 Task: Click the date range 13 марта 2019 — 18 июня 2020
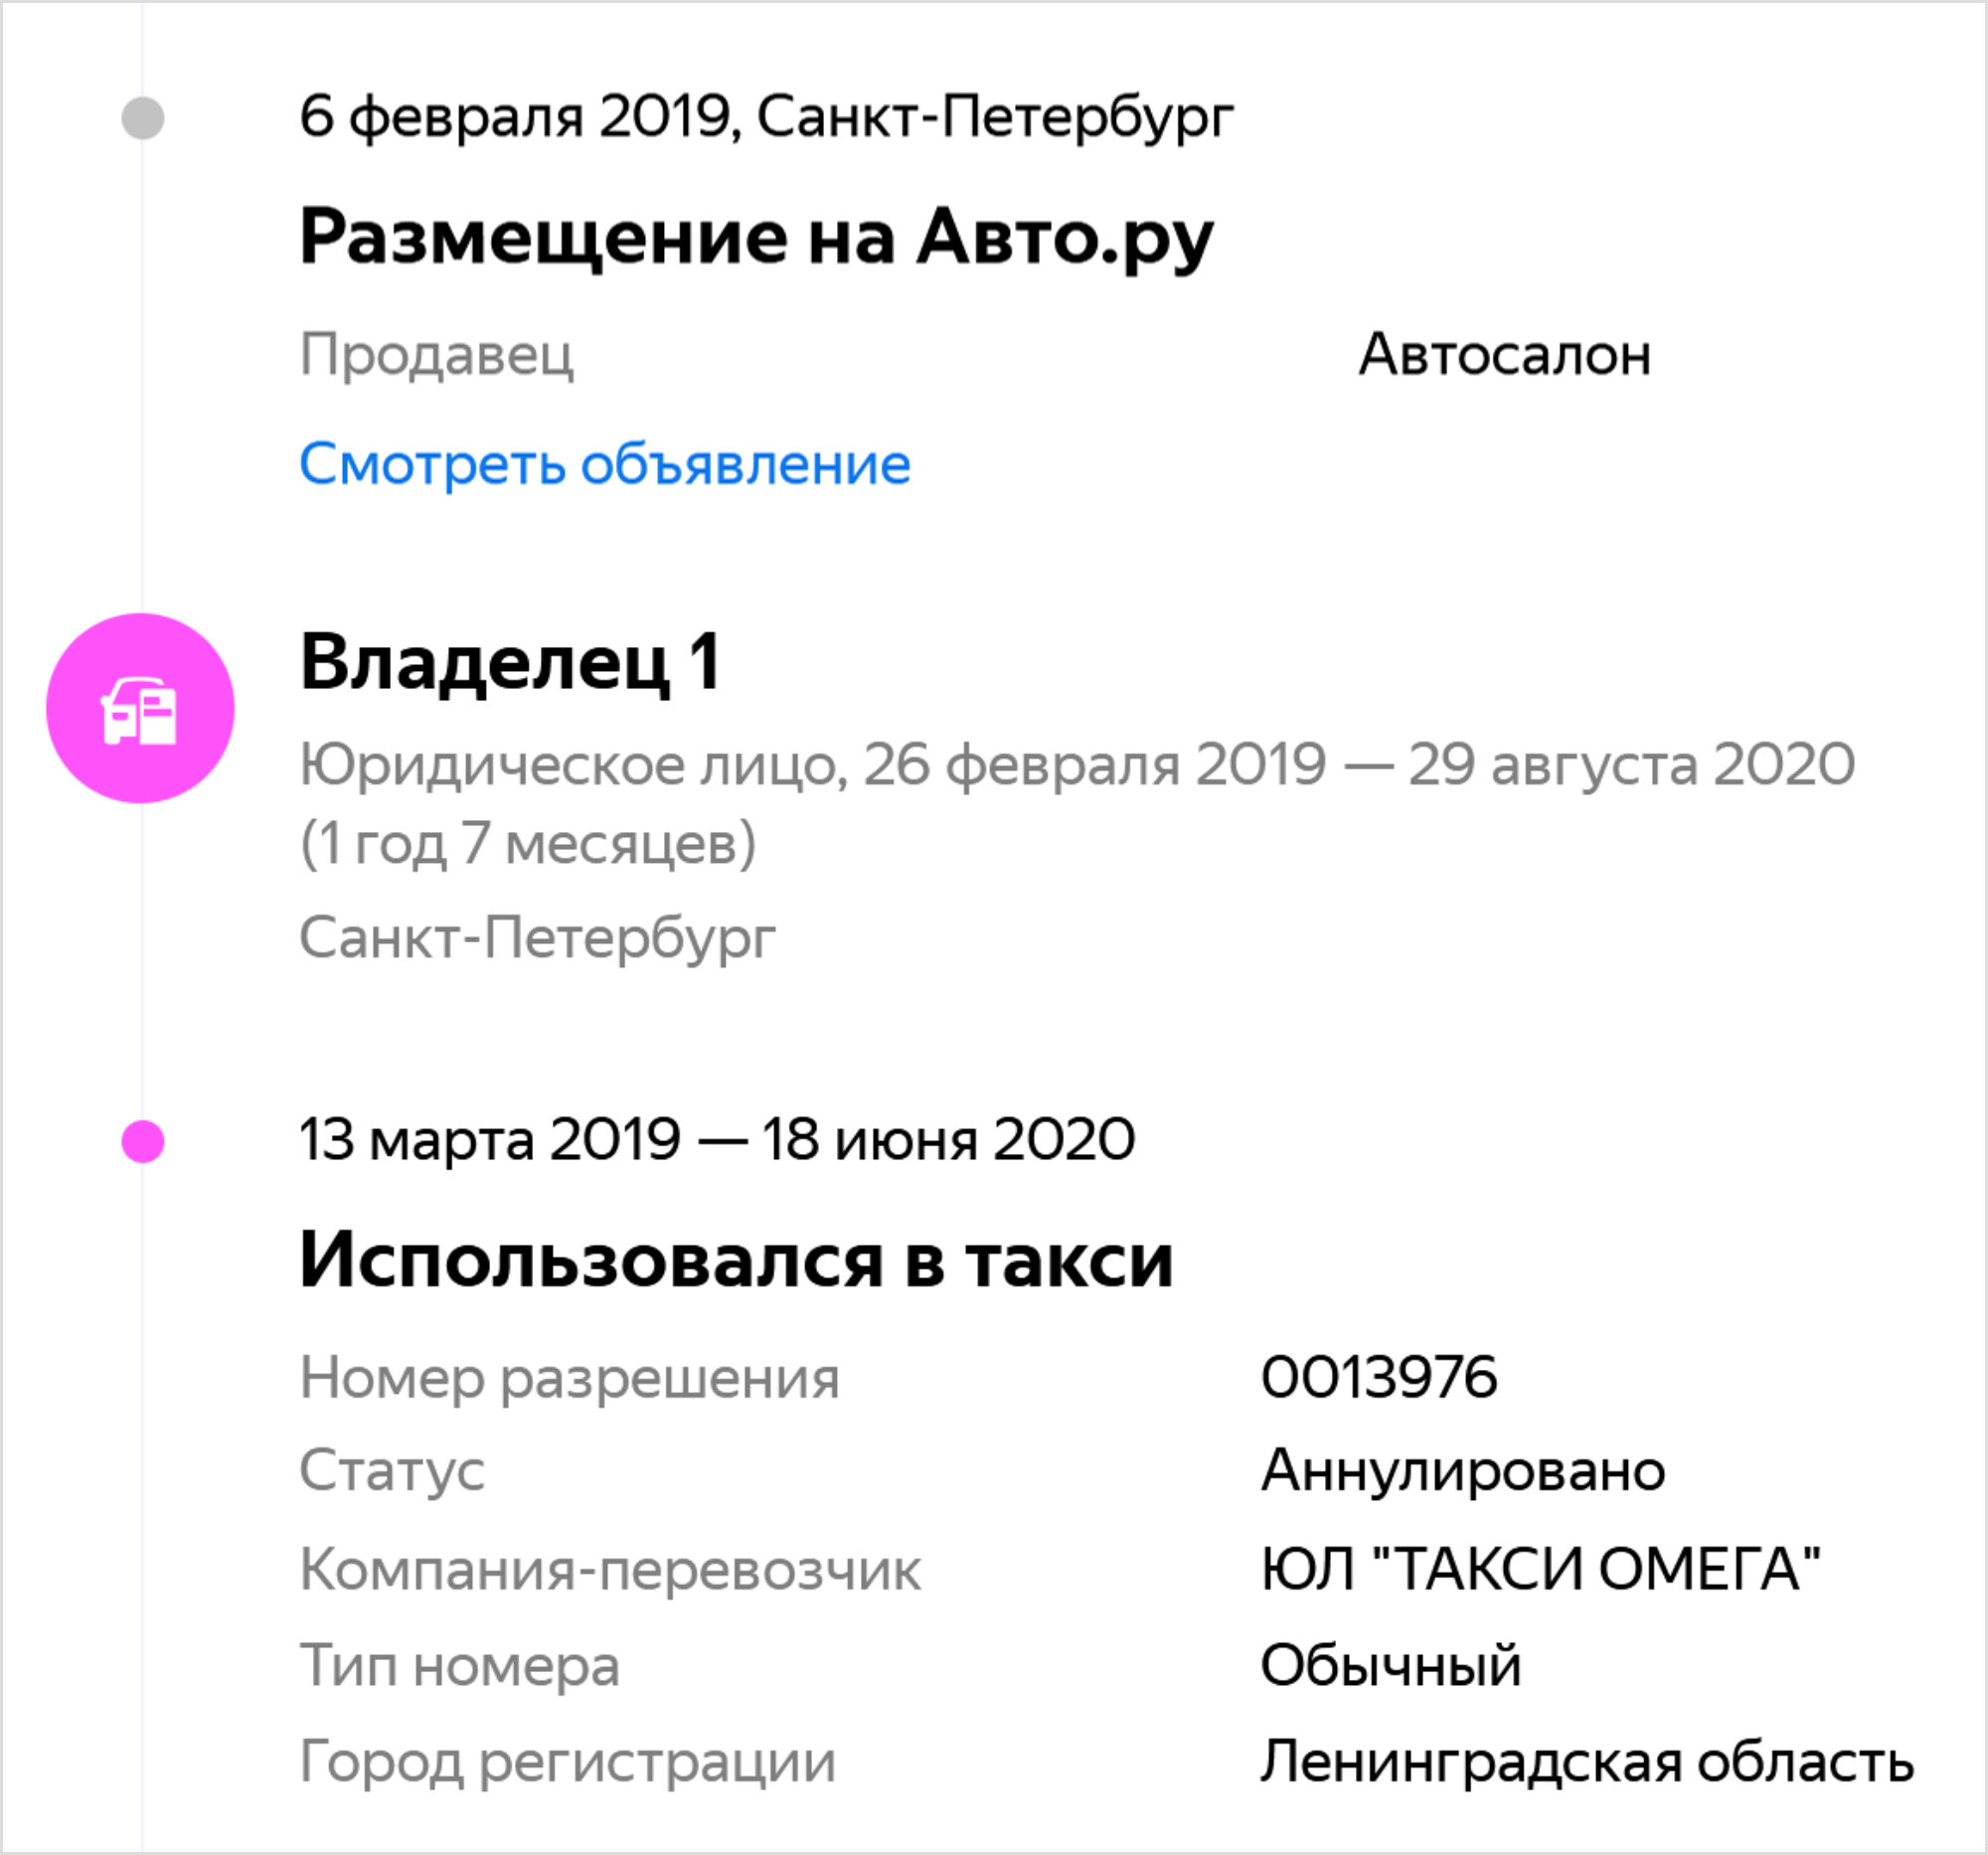[x=717, y=1139]
